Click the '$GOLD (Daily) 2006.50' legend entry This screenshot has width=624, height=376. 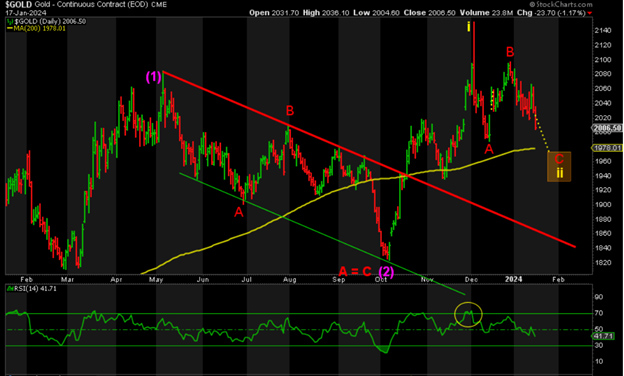tap(50, 21)
